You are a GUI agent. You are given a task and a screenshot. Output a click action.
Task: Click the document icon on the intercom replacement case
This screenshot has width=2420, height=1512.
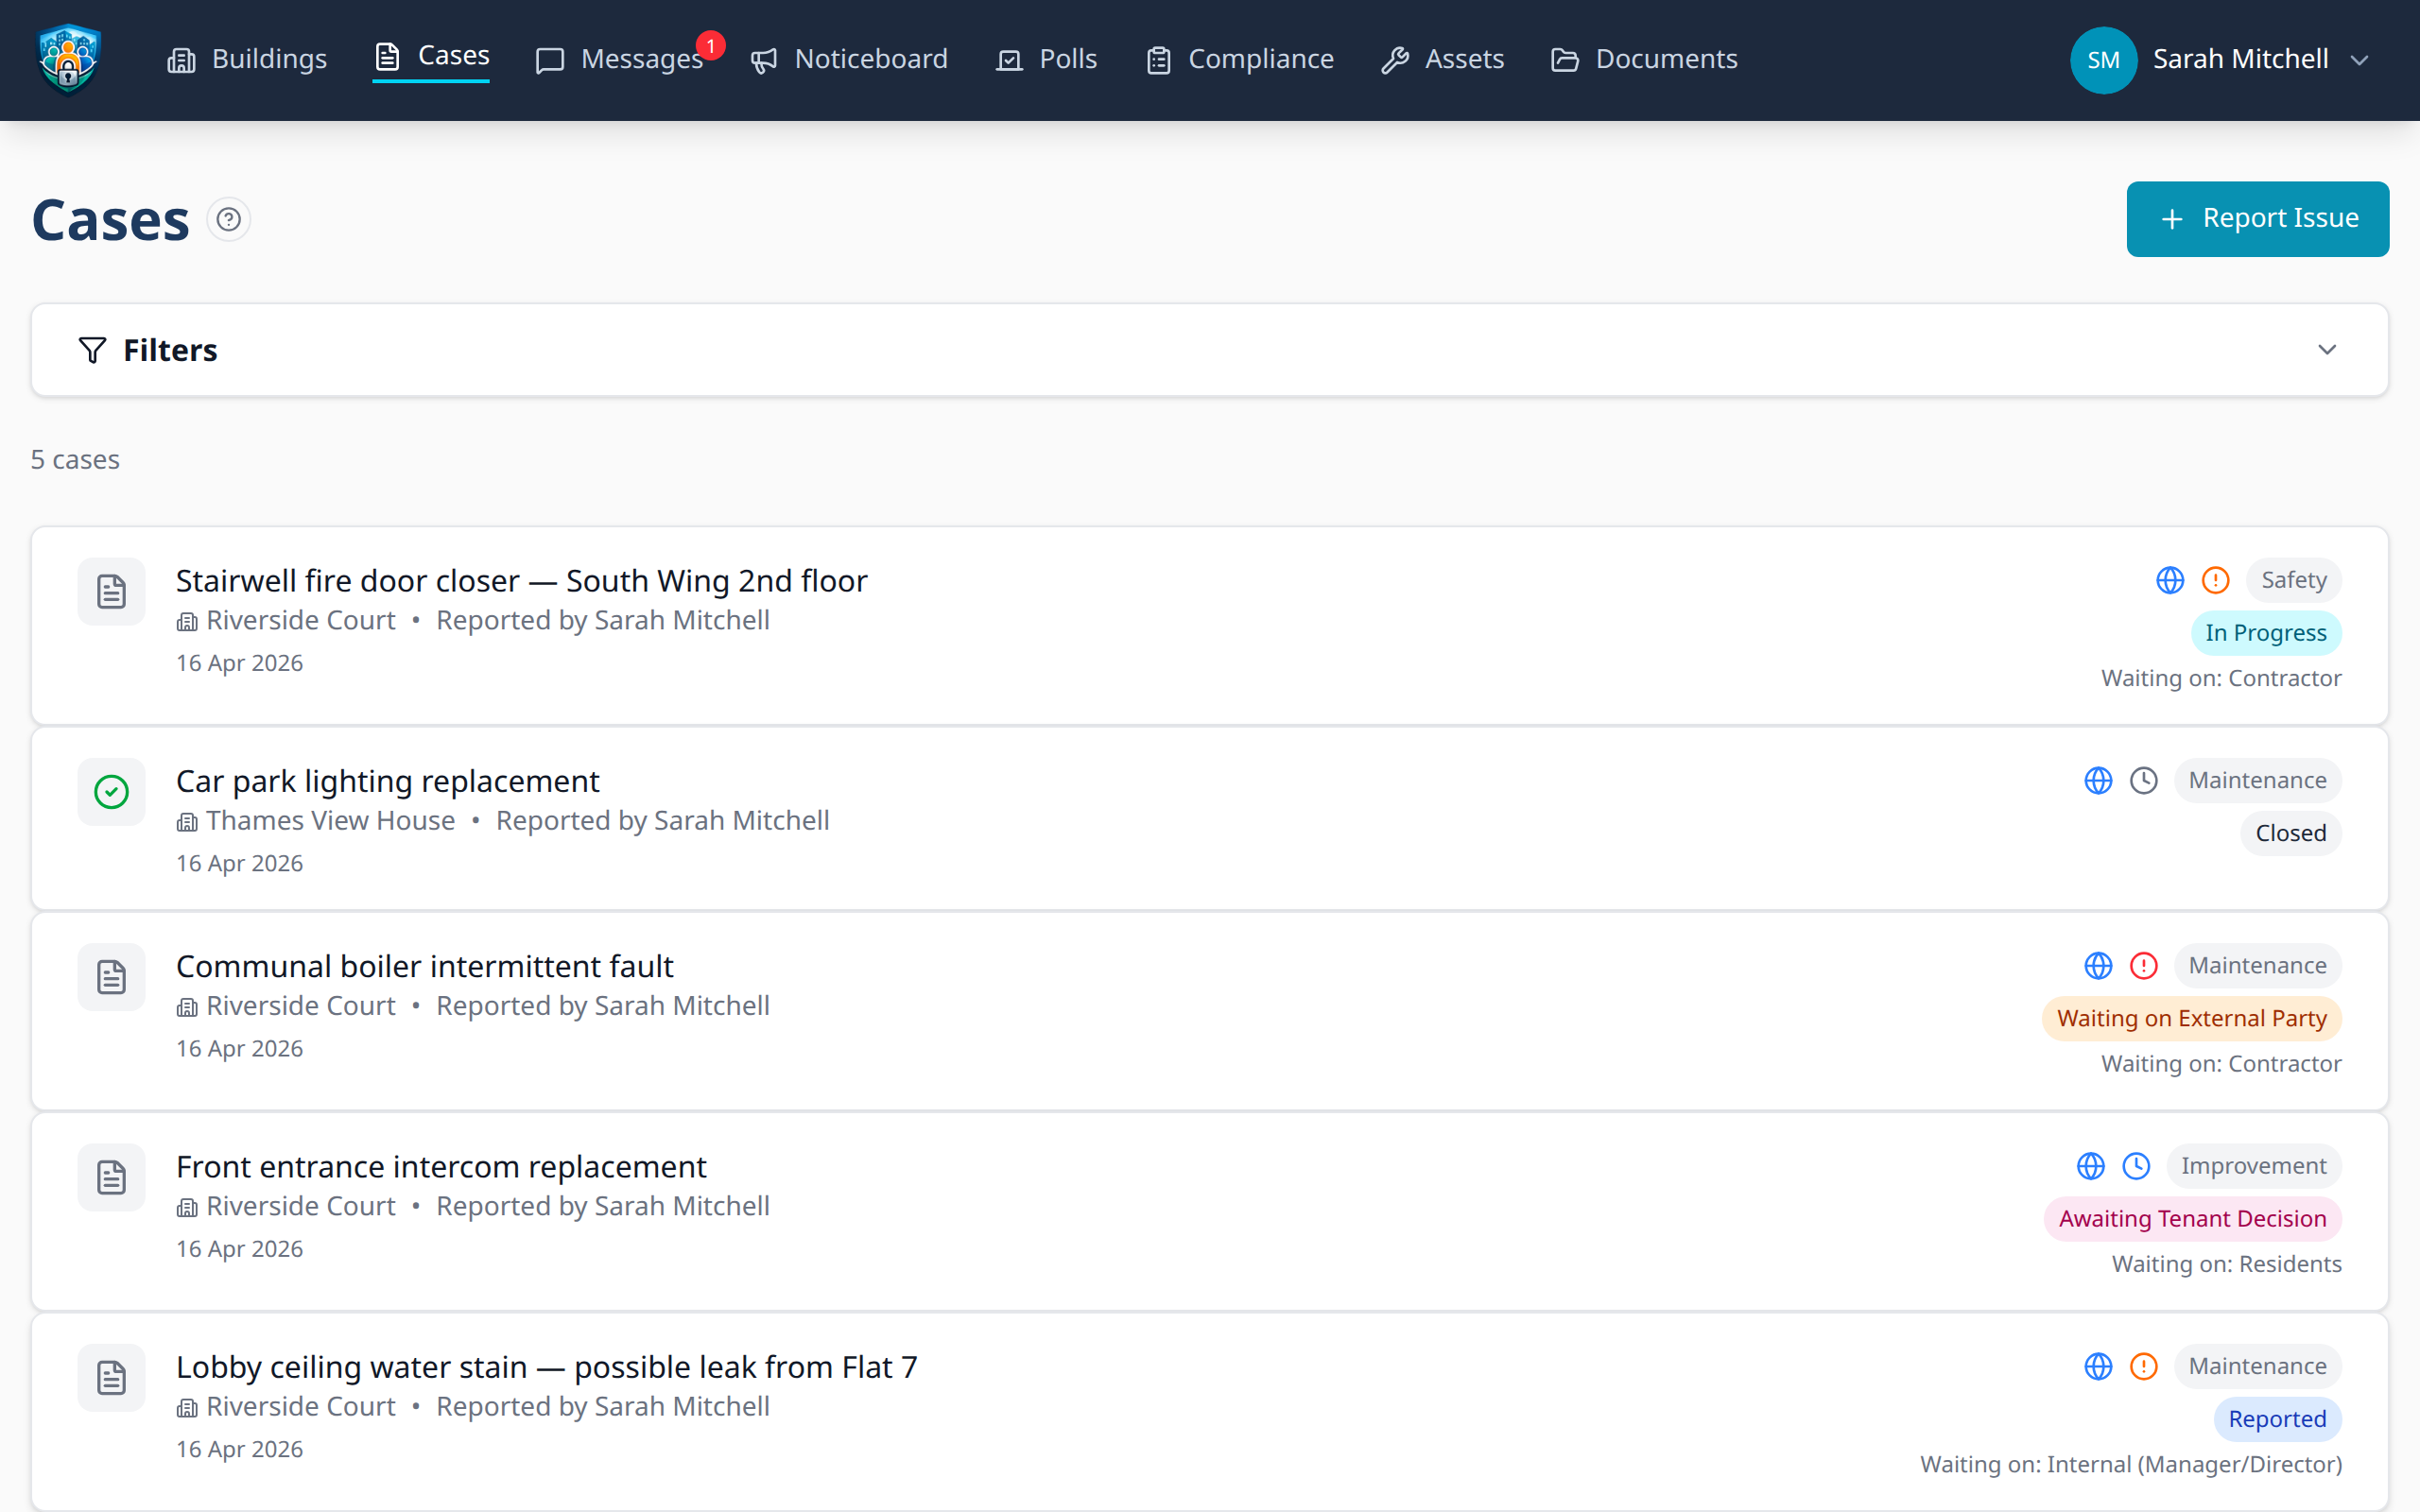pyautogui.click(x=111, y=1177)
